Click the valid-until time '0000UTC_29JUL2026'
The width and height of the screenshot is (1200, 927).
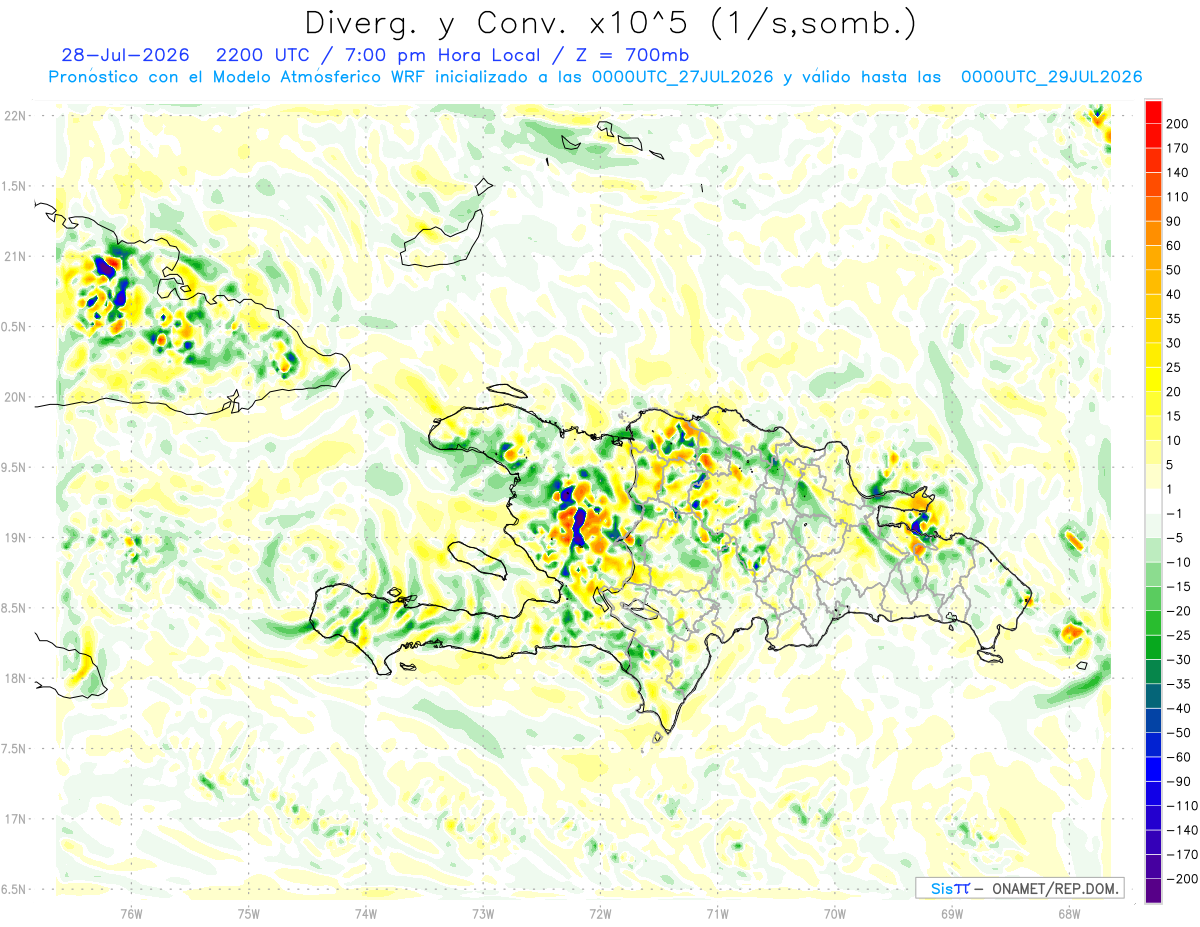[1051, 77]
